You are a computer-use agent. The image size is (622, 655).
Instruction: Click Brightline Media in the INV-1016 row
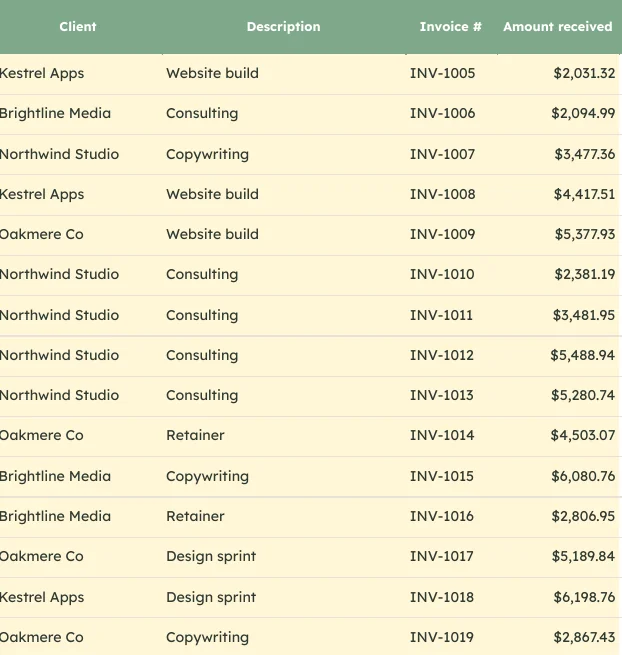tap(55, 517)
